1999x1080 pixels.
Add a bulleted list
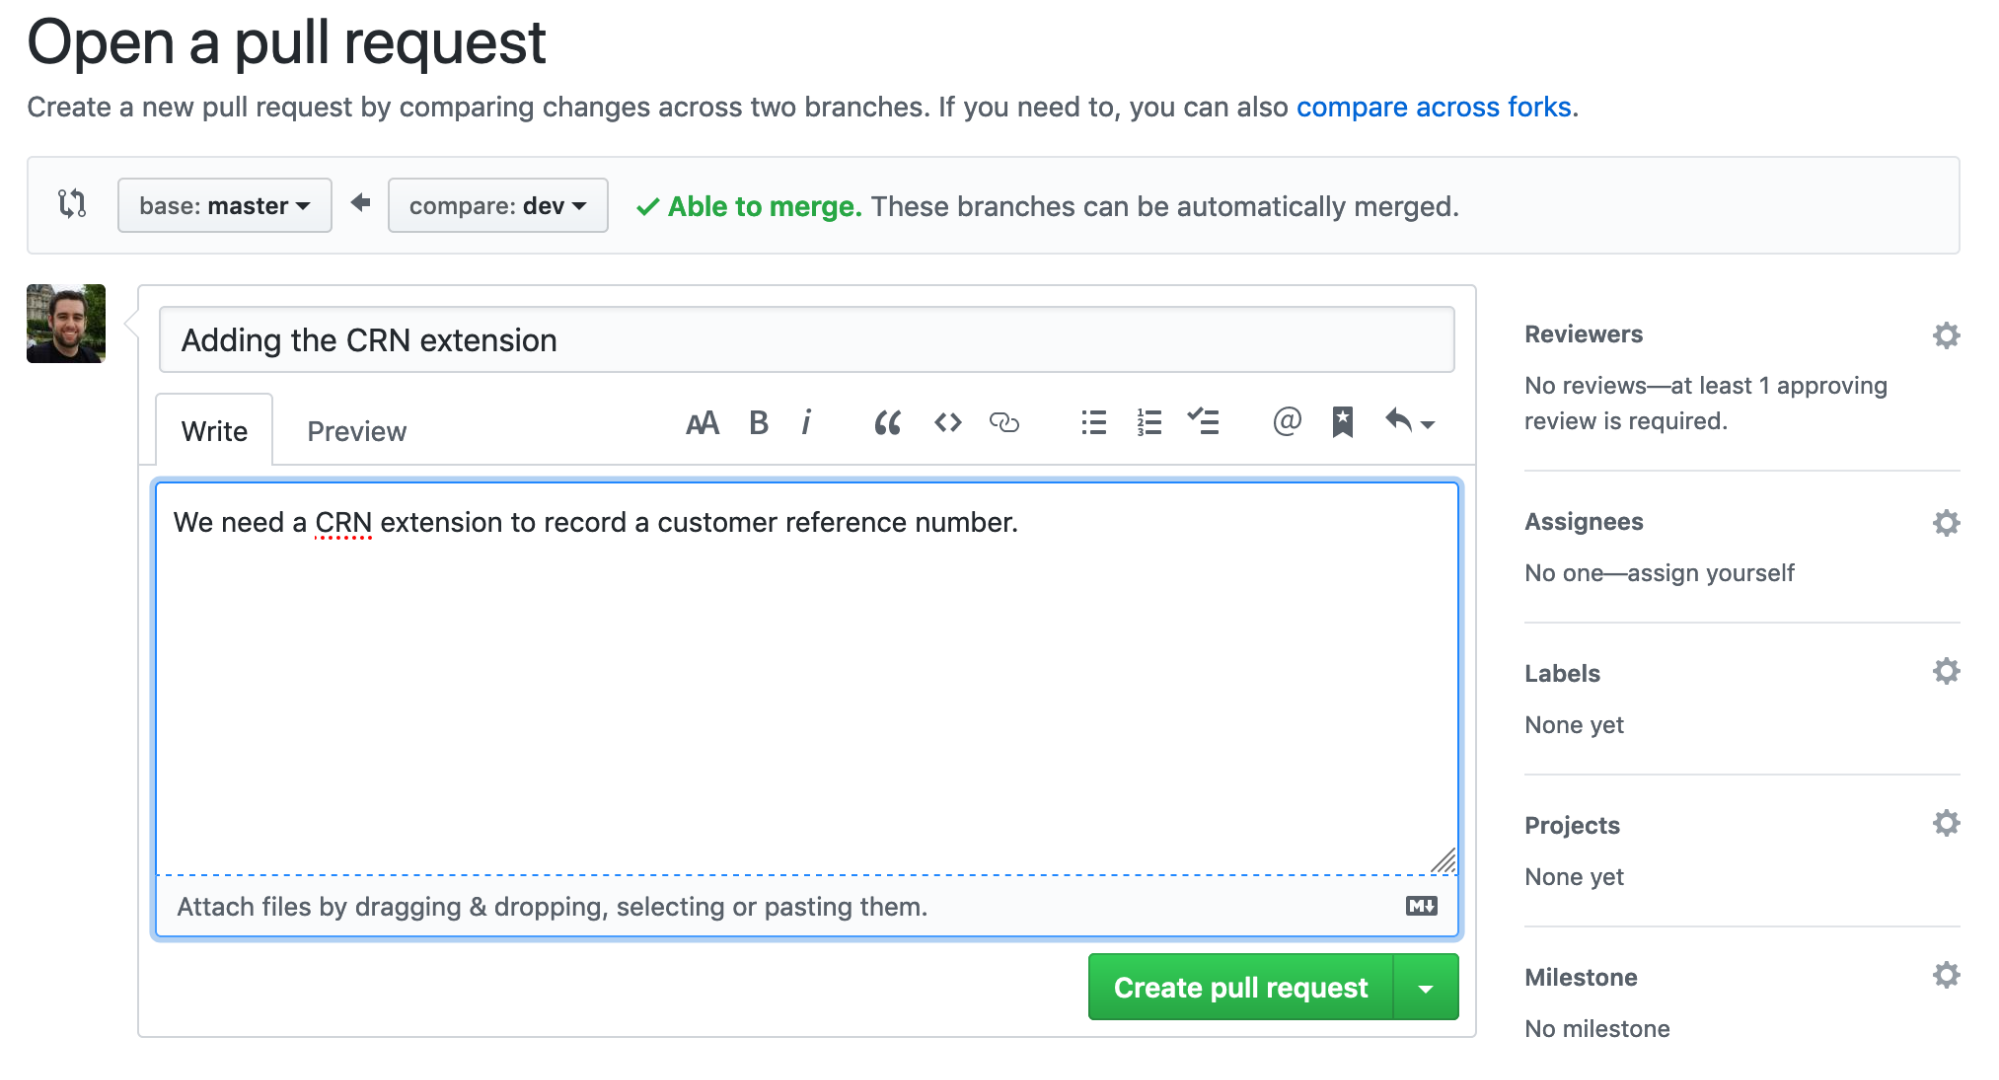point(1093,423)
